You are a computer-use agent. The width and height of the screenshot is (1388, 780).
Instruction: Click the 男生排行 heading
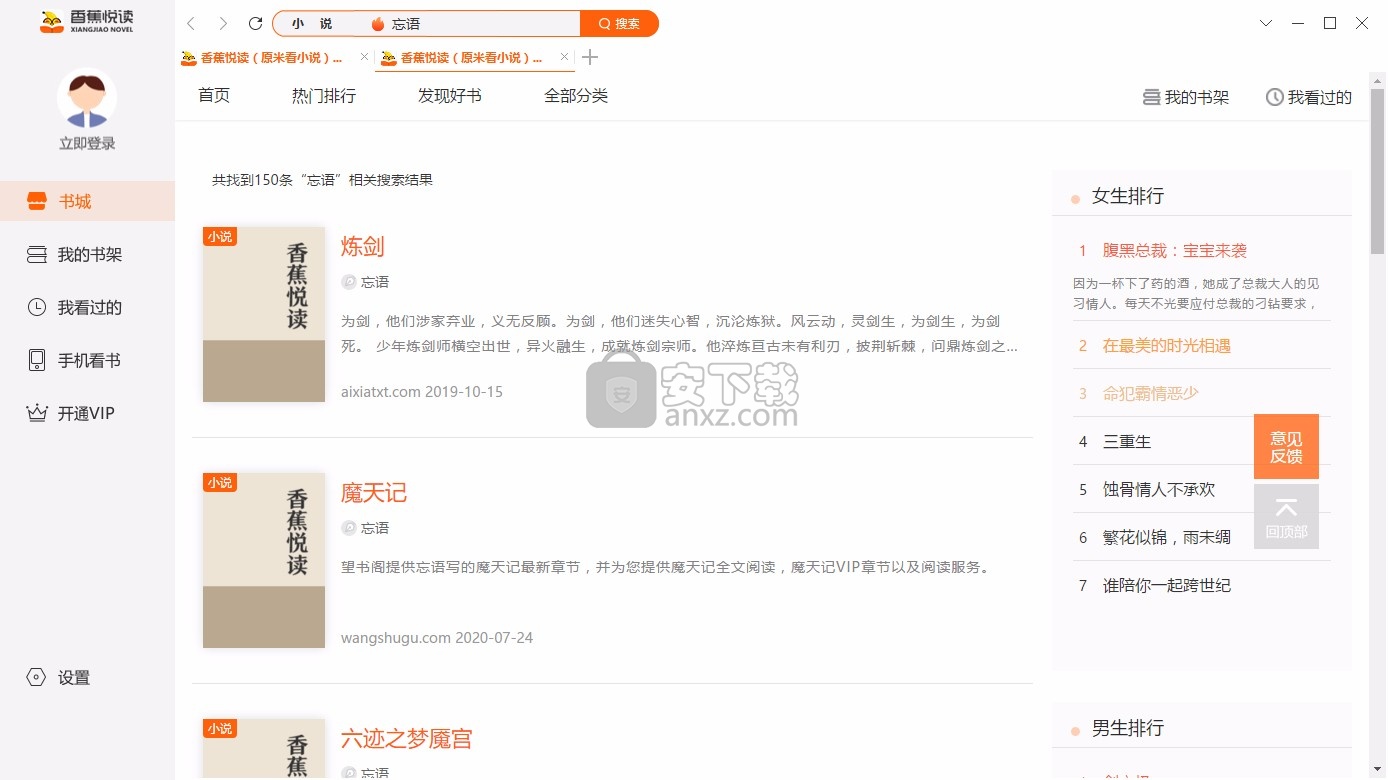click(x=1127, y=728)
